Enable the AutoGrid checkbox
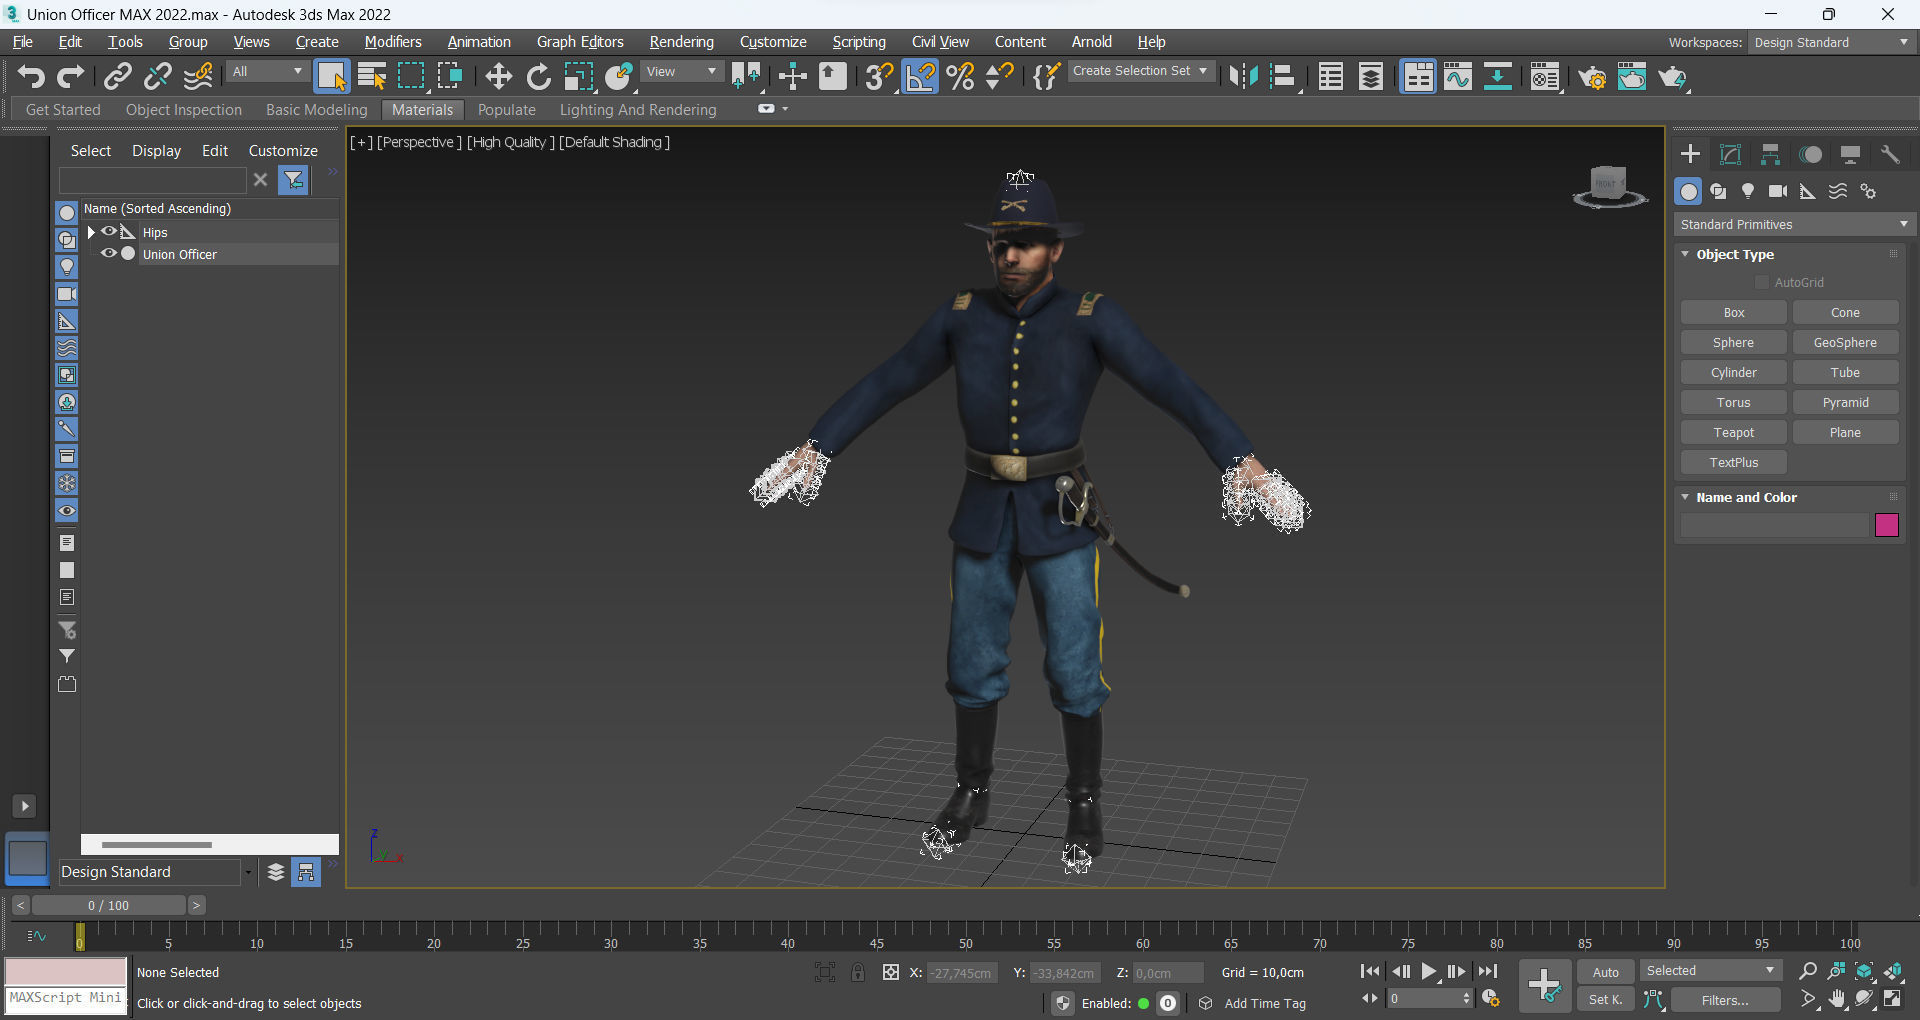The image size is (1920, 1020). (x=1762, y=283)
